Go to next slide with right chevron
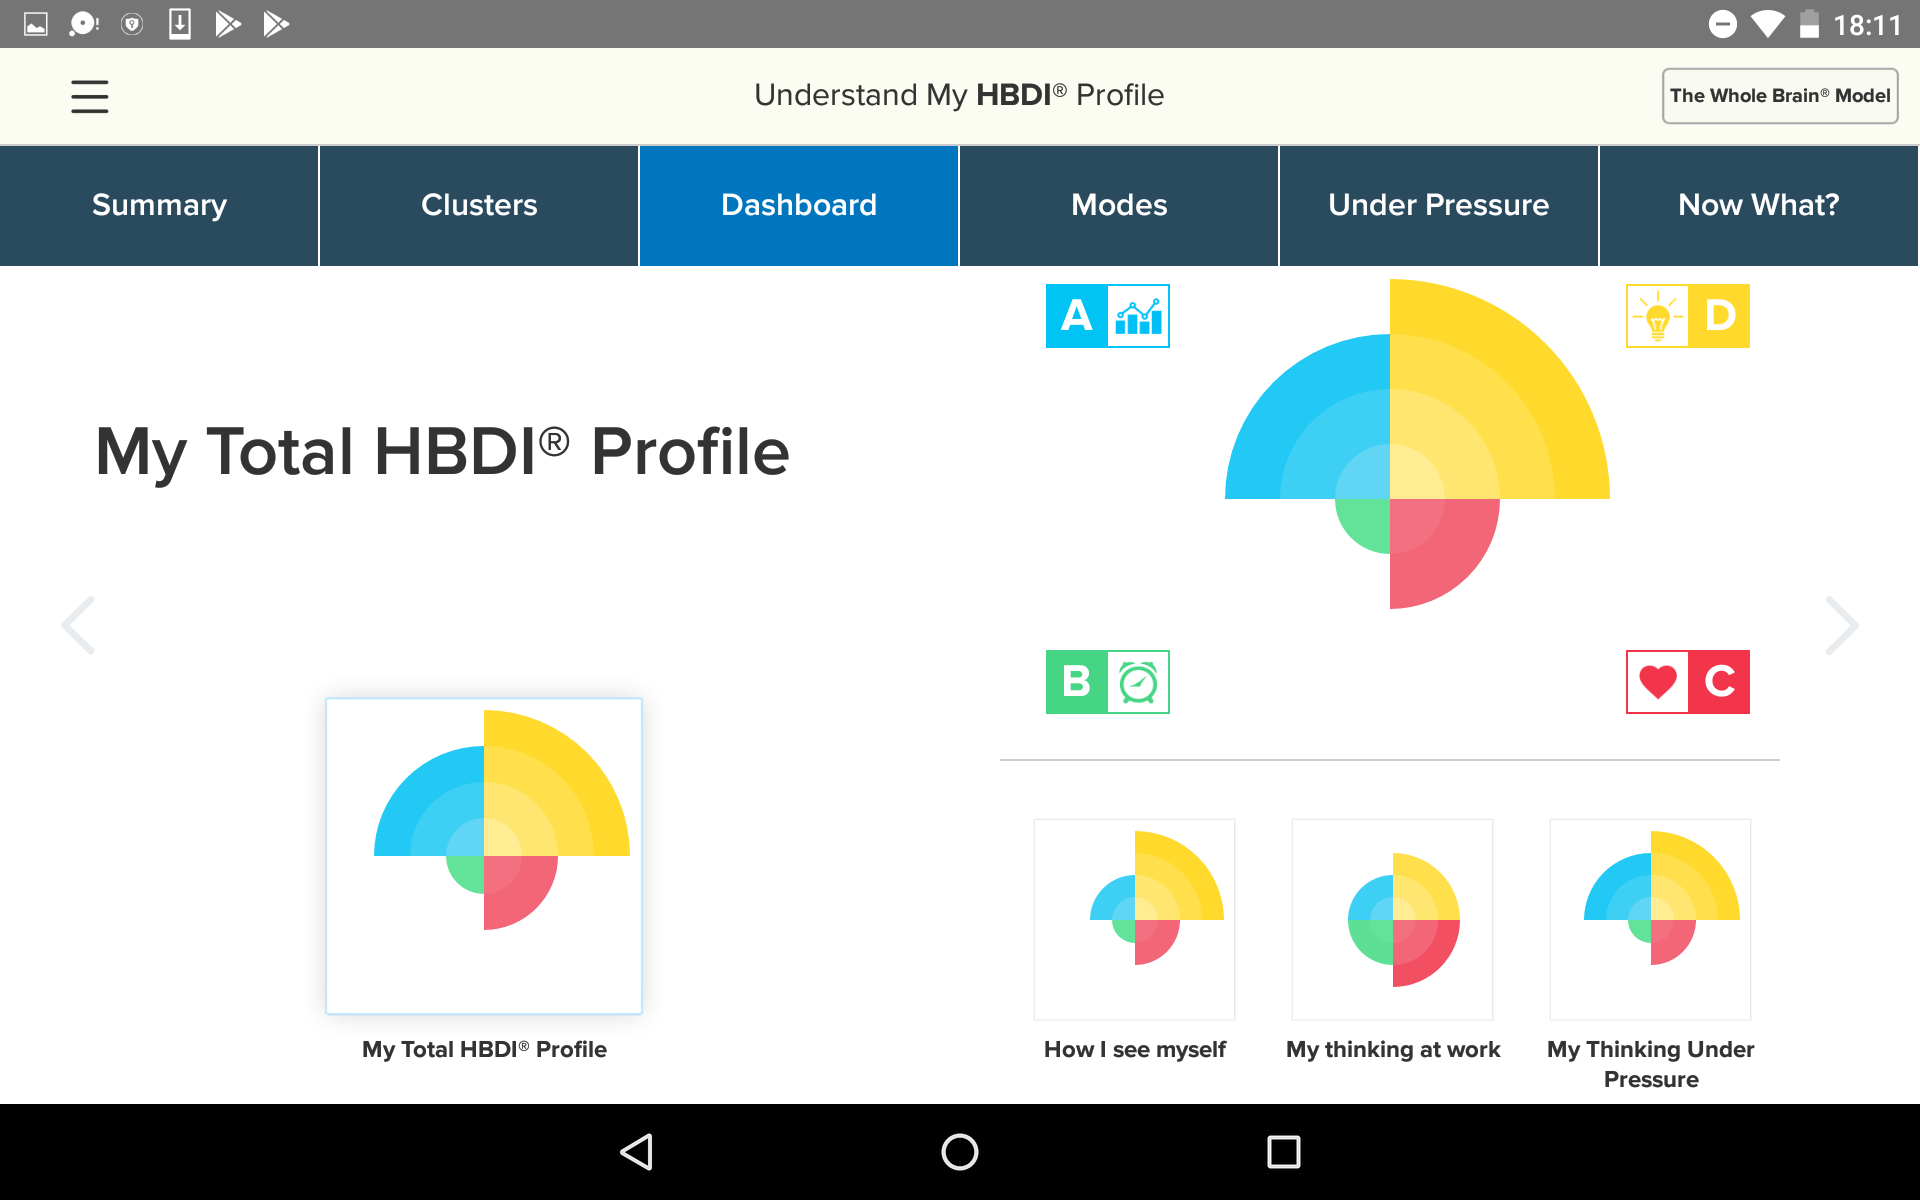This screenshot has width=1920, height=1200. pos(1841,626)
